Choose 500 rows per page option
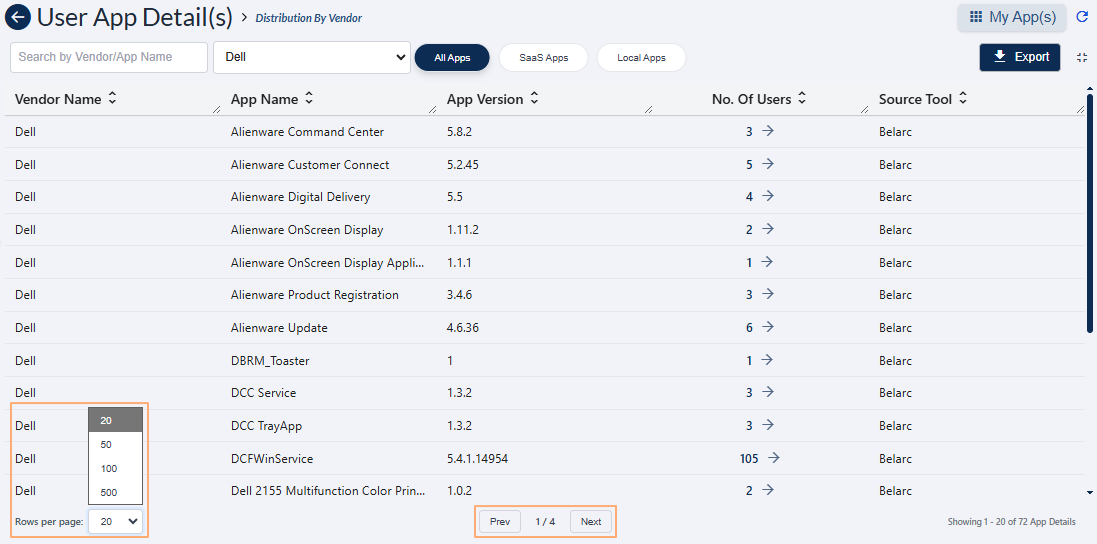This screenshot has width=1097, height=544. 115,492
